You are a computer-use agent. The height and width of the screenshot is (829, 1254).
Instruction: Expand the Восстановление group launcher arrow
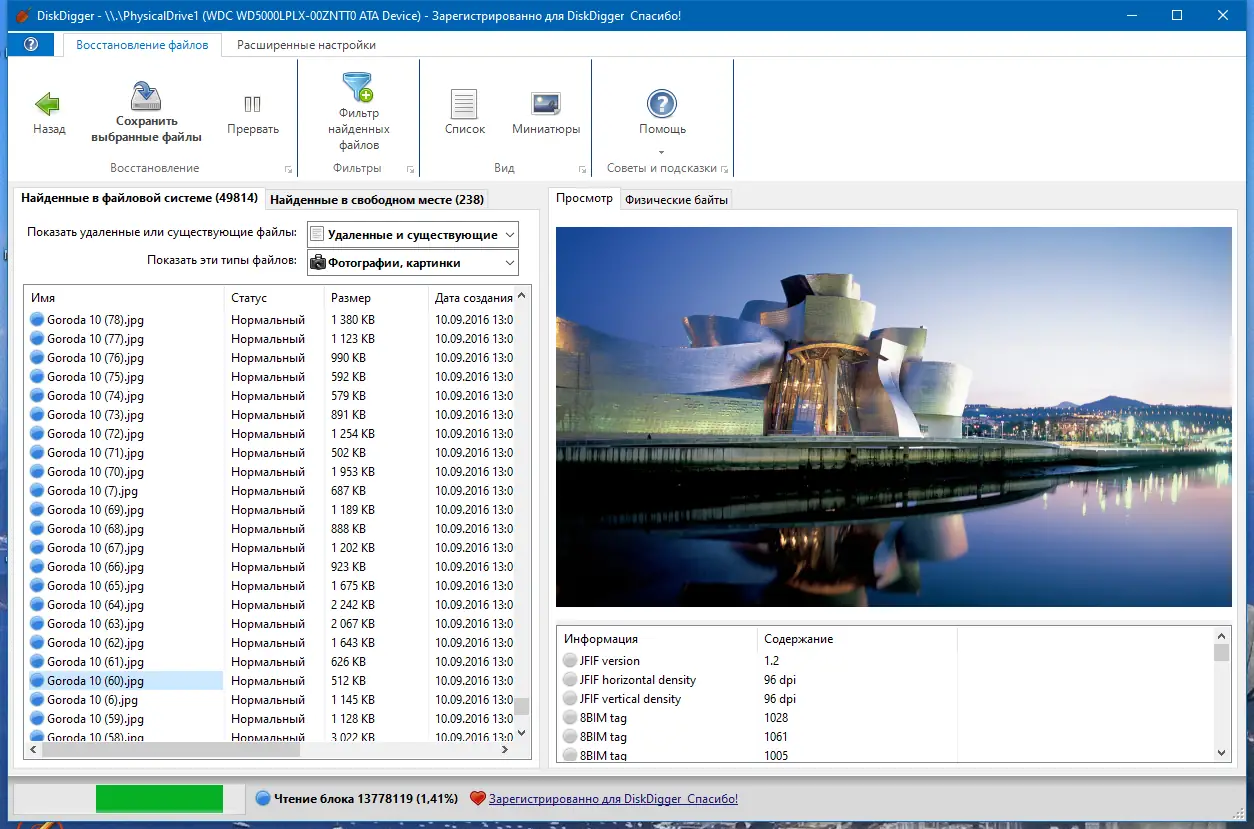click(288, 169)
